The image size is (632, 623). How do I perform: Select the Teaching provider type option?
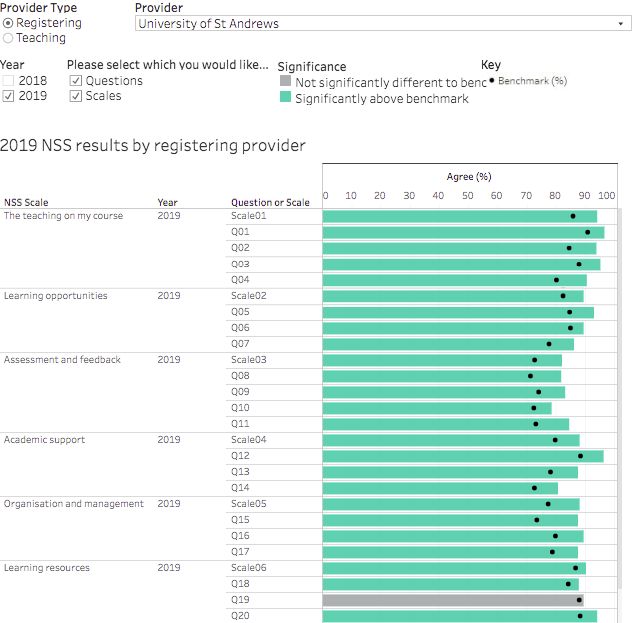[x=9, y=38]
